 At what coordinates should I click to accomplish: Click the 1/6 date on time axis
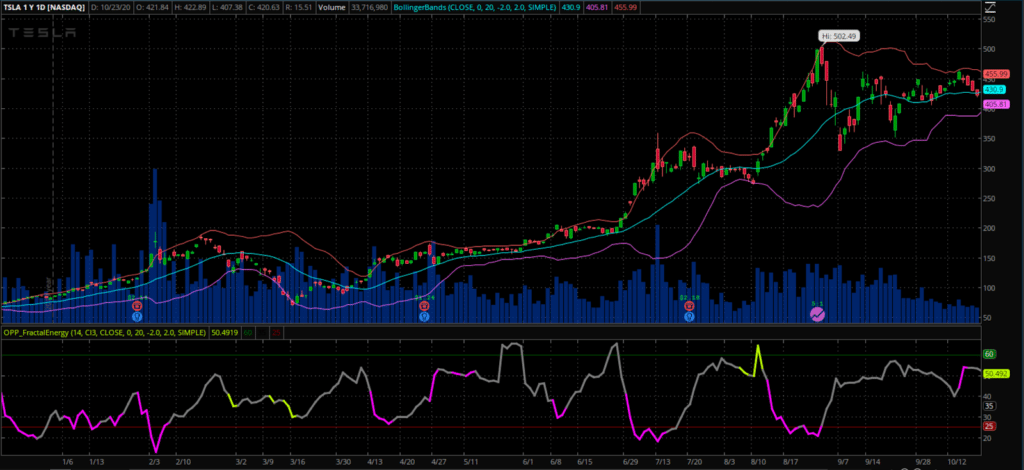[68, 462]
